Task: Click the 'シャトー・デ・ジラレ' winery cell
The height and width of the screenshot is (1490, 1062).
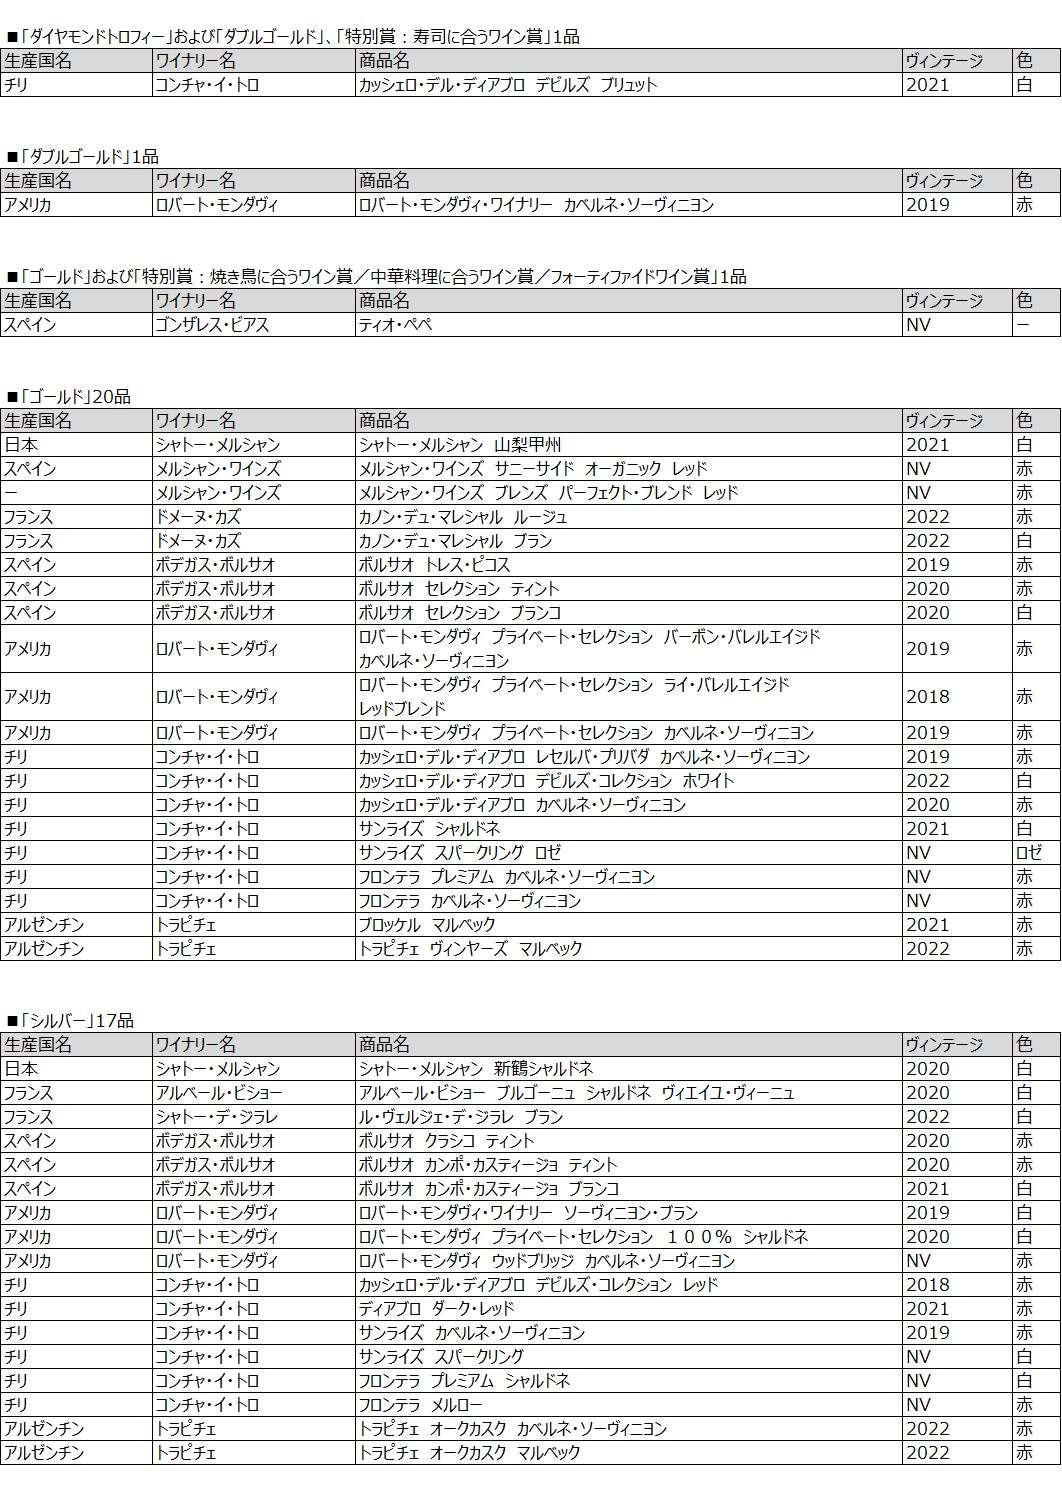Action: 253,1117
